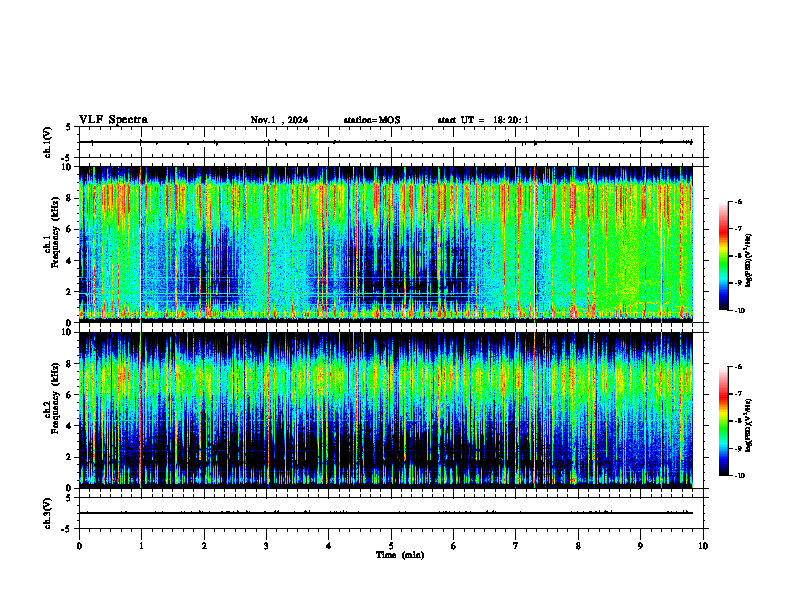Click the ch.1 frequency axis "4" tick label
This screenshot has height=612, width=792.
70,261
